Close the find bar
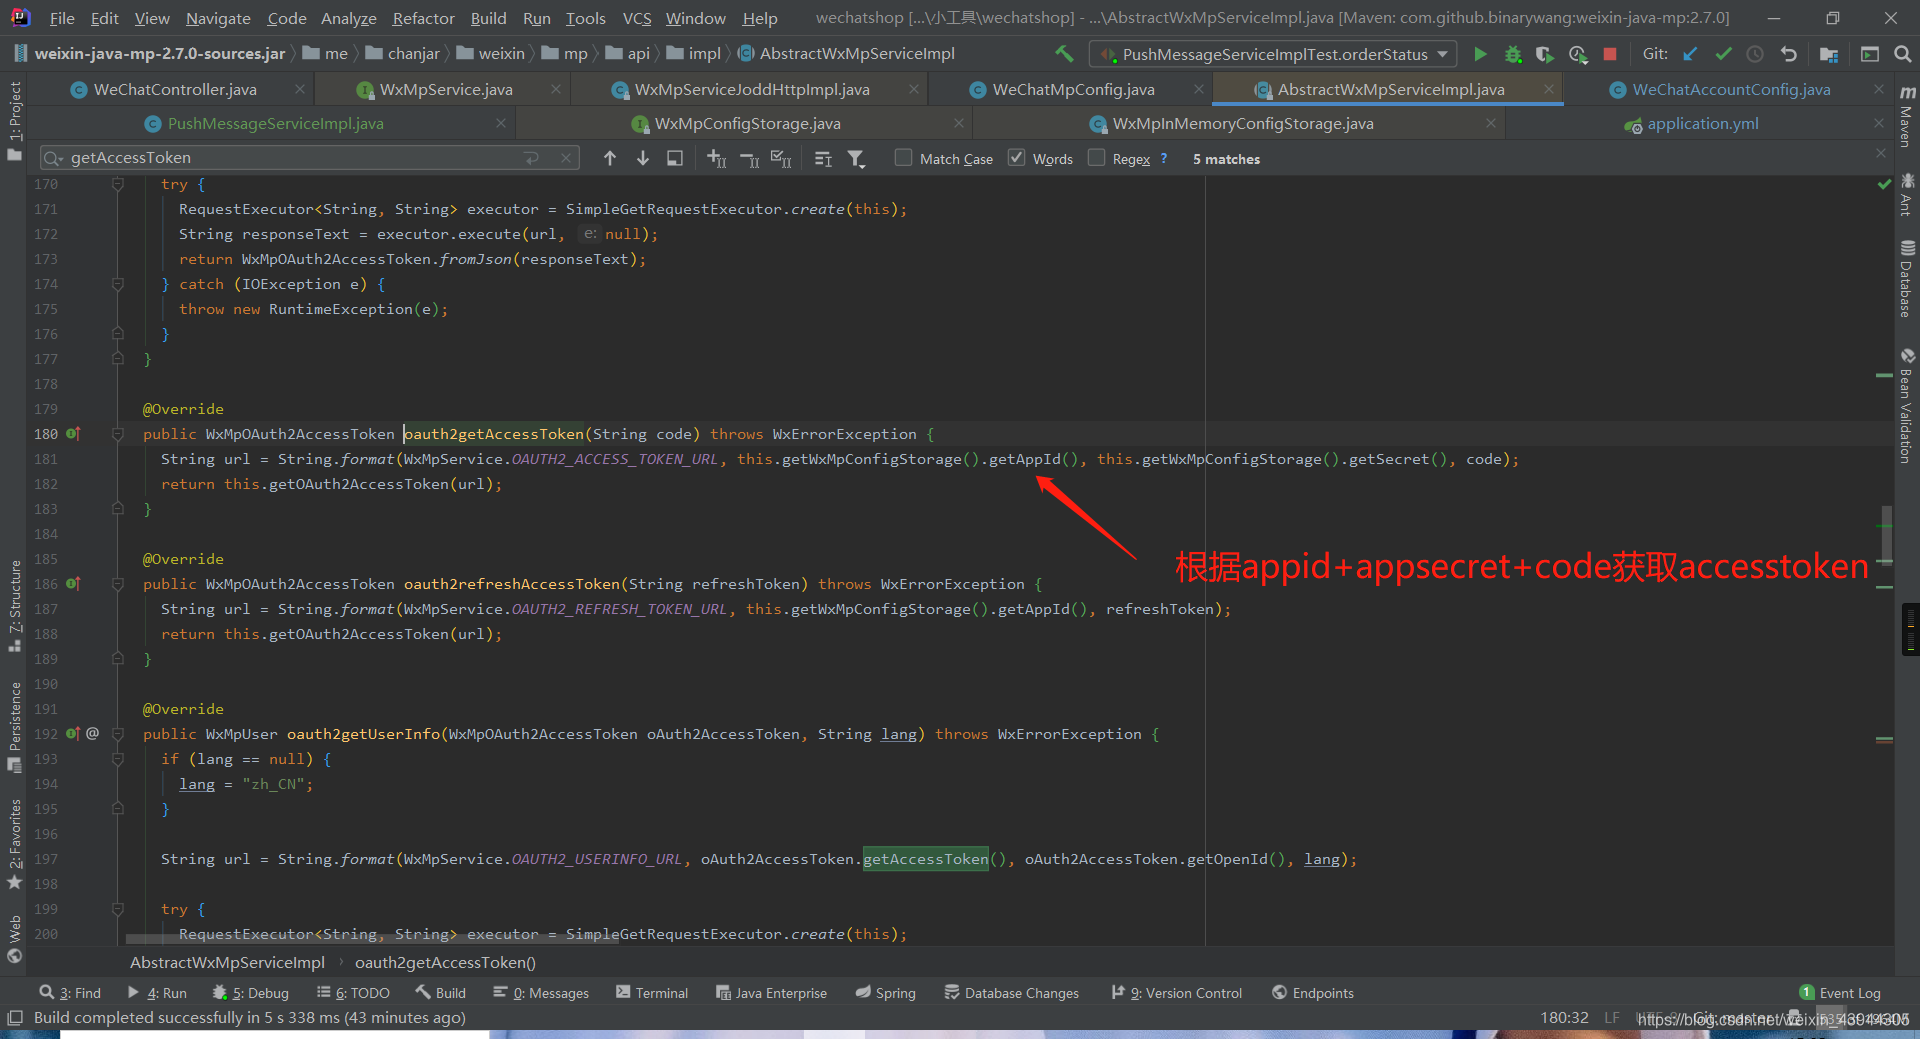This screenshot has height=1039, width=1920. (x=1881, y=153)
